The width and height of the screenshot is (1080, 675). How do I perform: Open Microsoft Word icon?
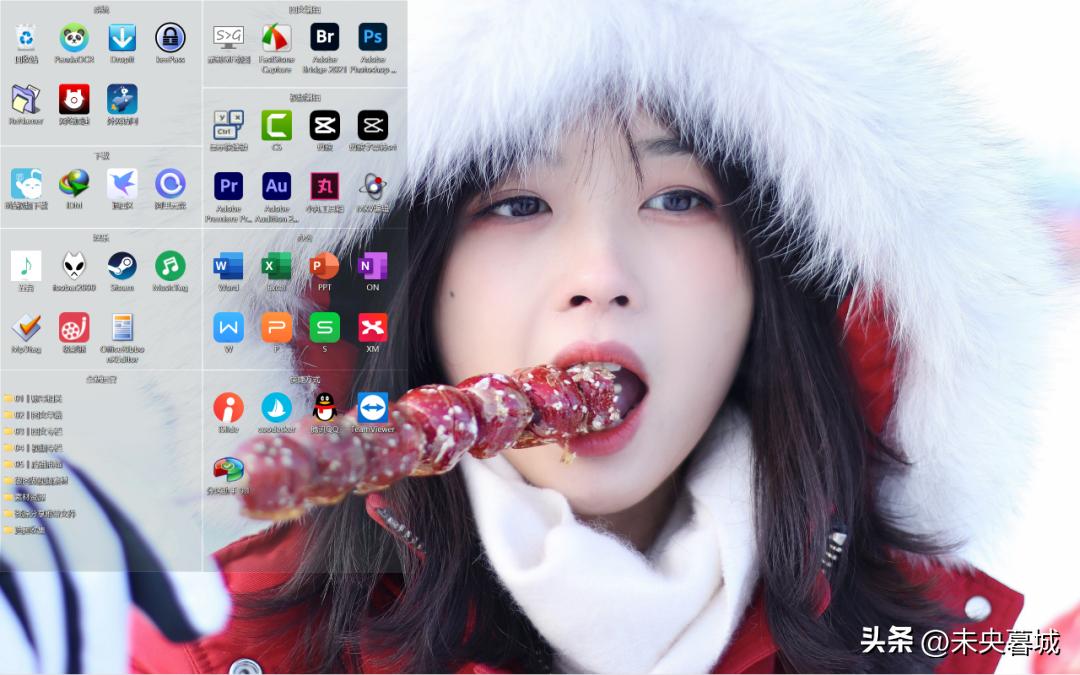tap(228, 266)
